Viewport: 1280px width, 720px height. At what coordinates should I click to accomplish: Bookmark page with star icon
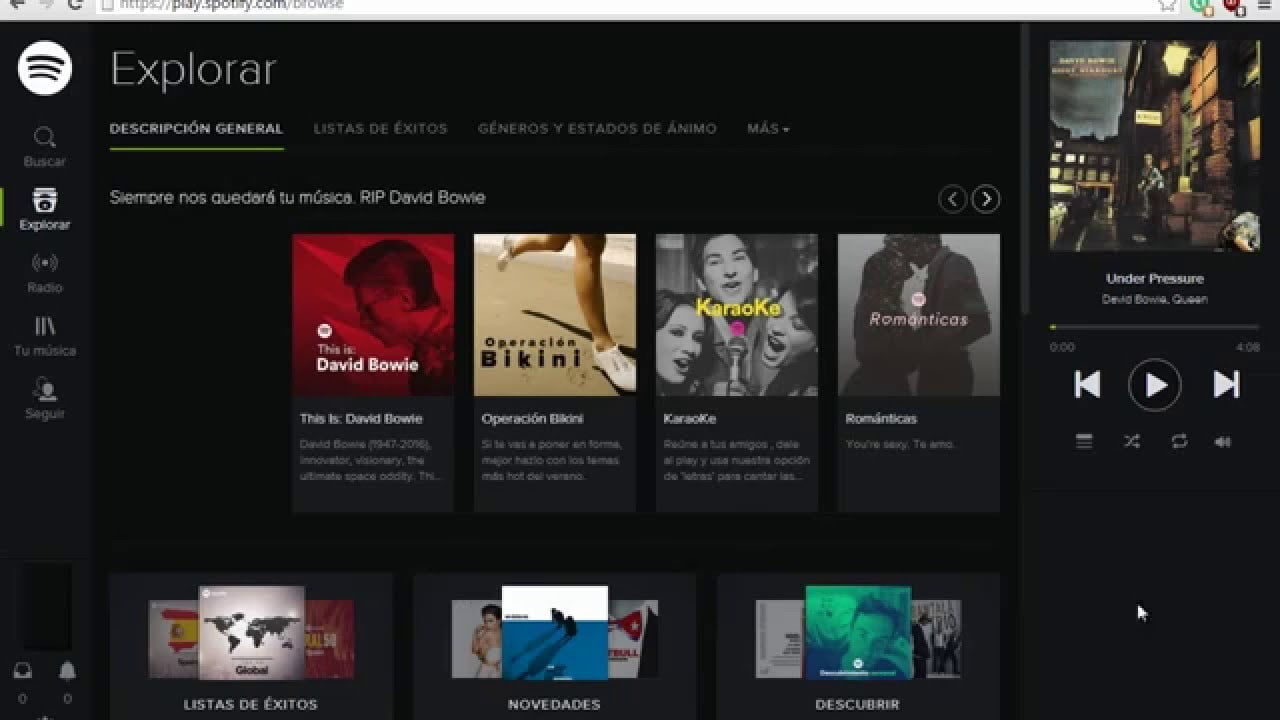click(x=1167, y=5)
